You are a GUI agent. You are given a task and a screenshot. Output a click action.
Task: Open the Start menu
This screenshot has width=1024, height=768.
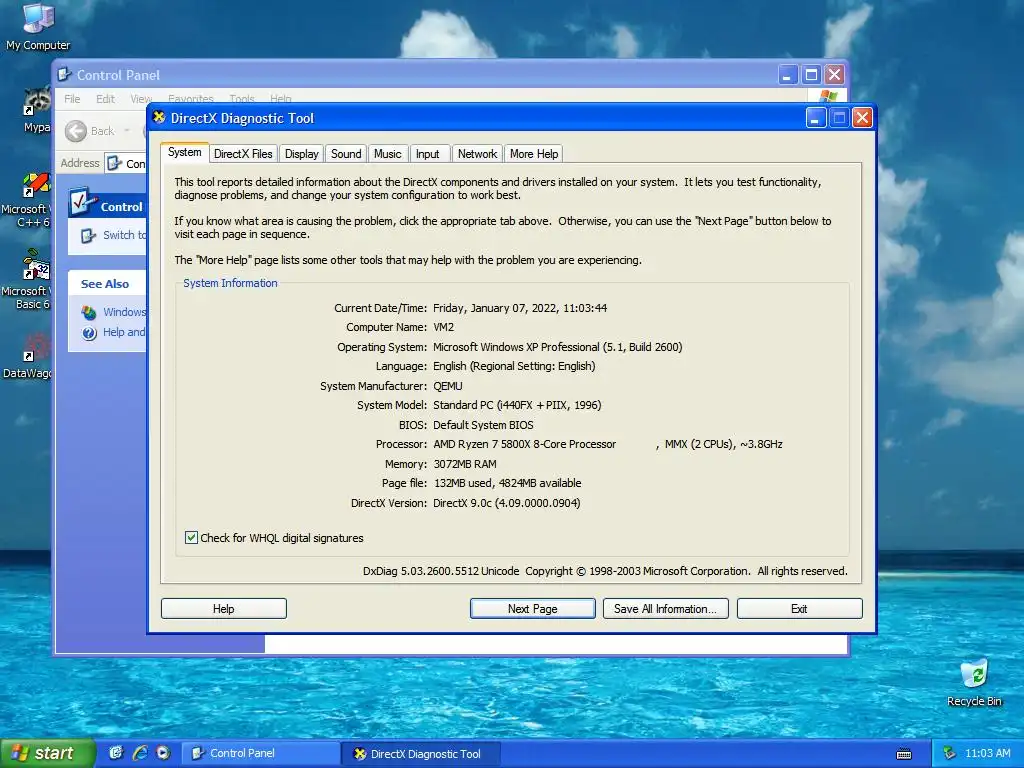coord(47,753)
